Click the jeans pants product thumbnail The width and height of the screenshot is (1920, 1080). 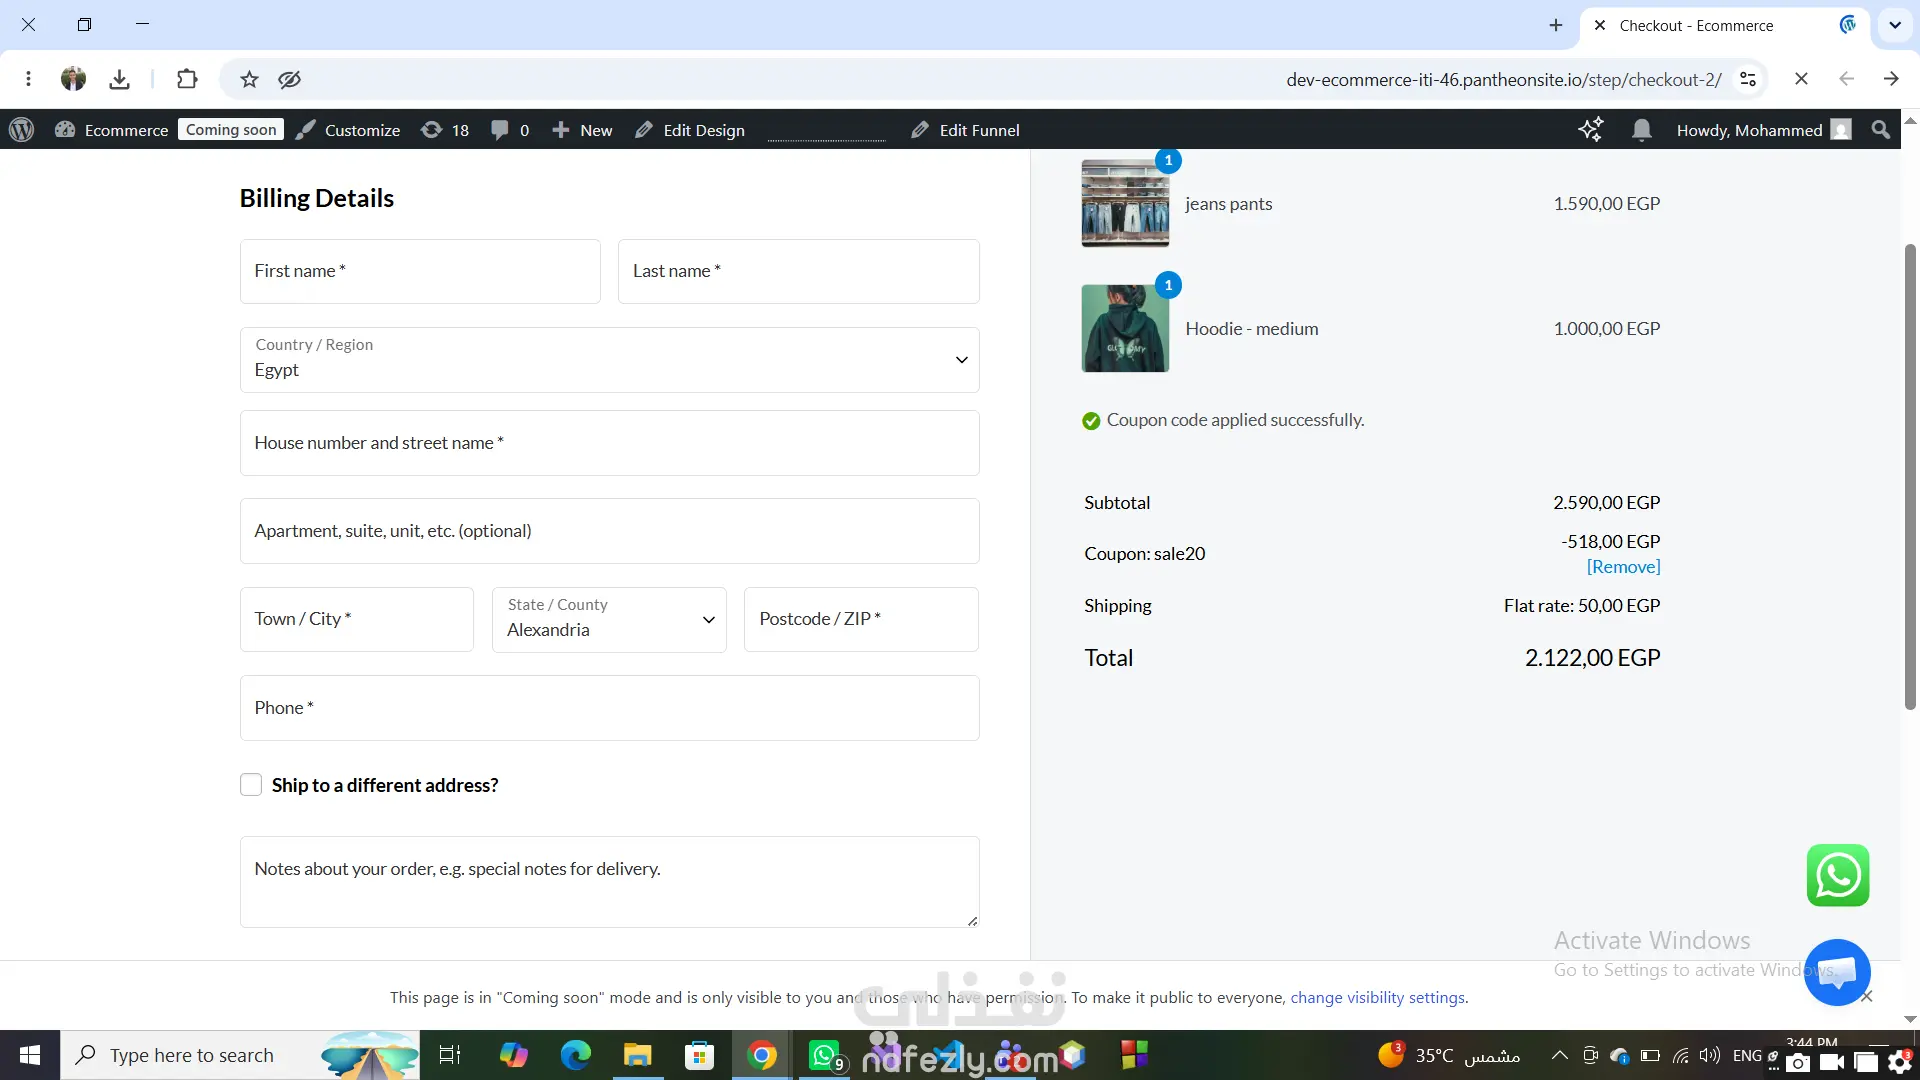click(1125, 203)
